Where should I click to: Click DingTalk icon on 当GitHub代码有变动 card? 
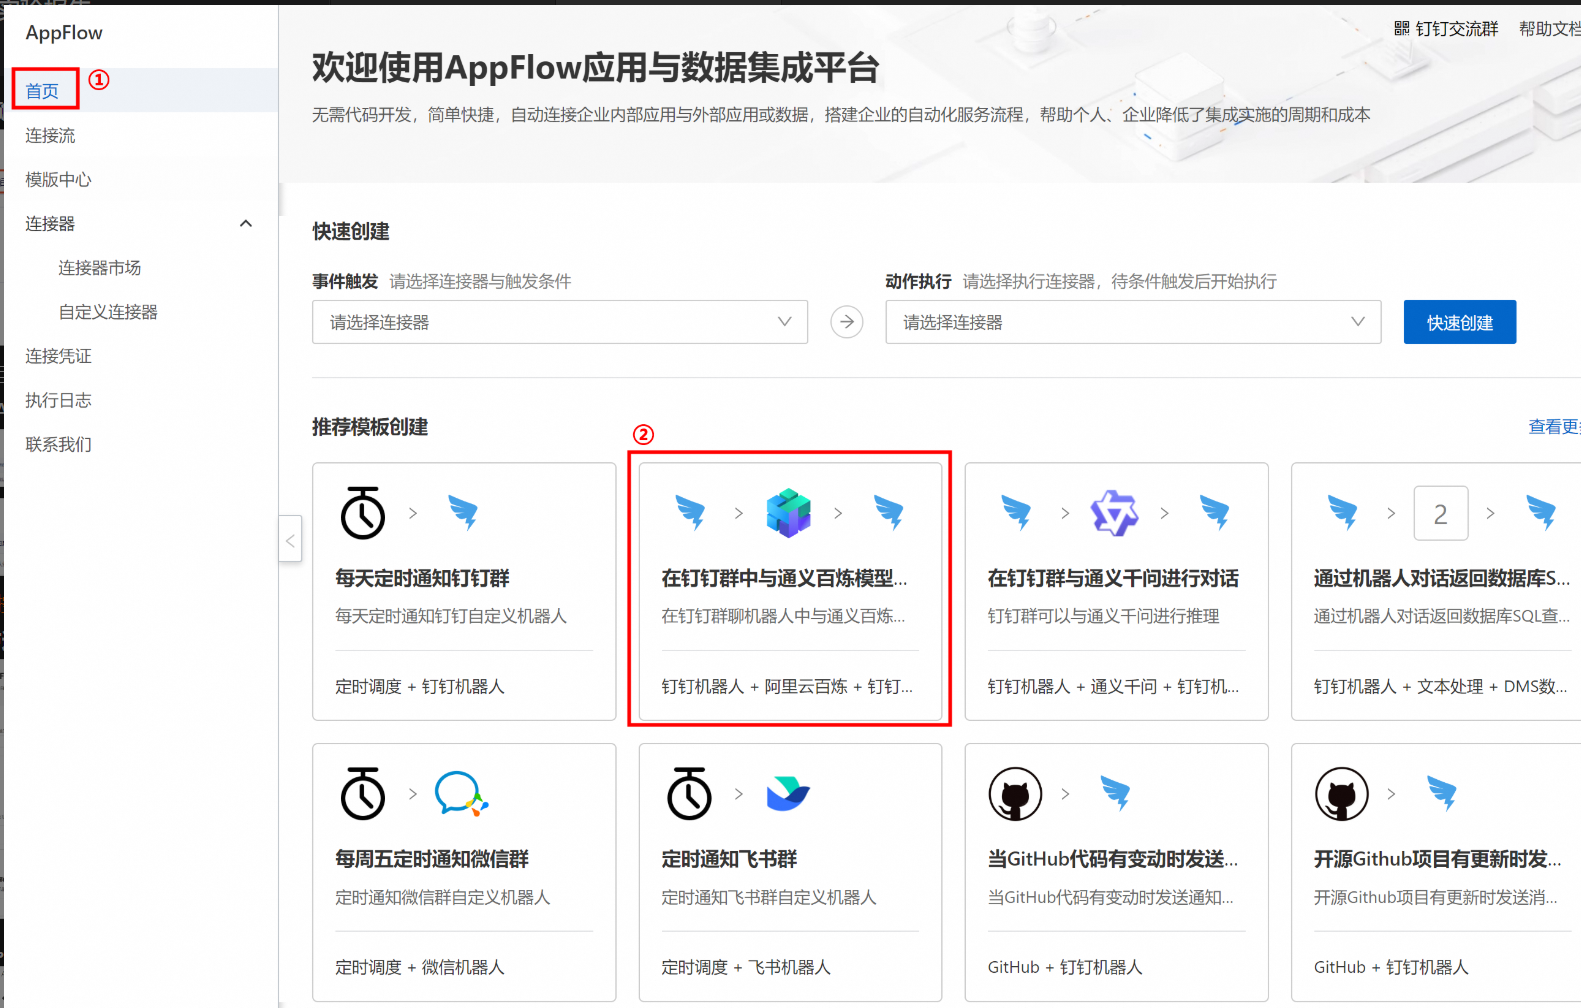coord(1116,793)
